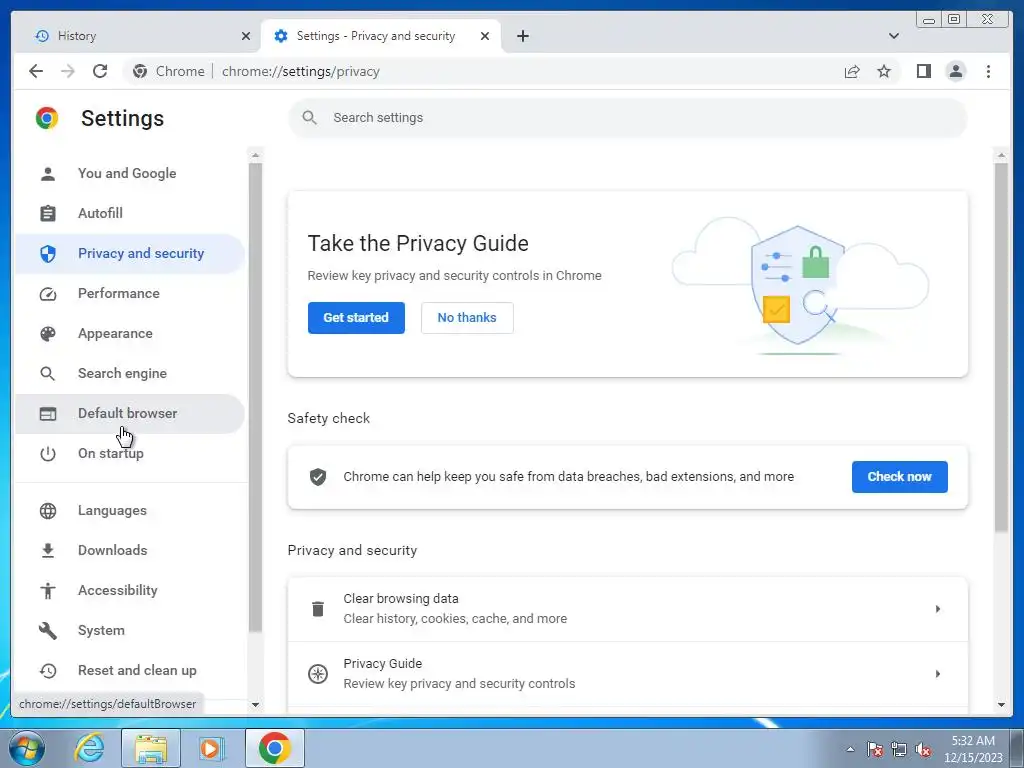Click the magnifier icon in Search settings
Viewport: 1024px width, 768px height.
tap(310, 118)
